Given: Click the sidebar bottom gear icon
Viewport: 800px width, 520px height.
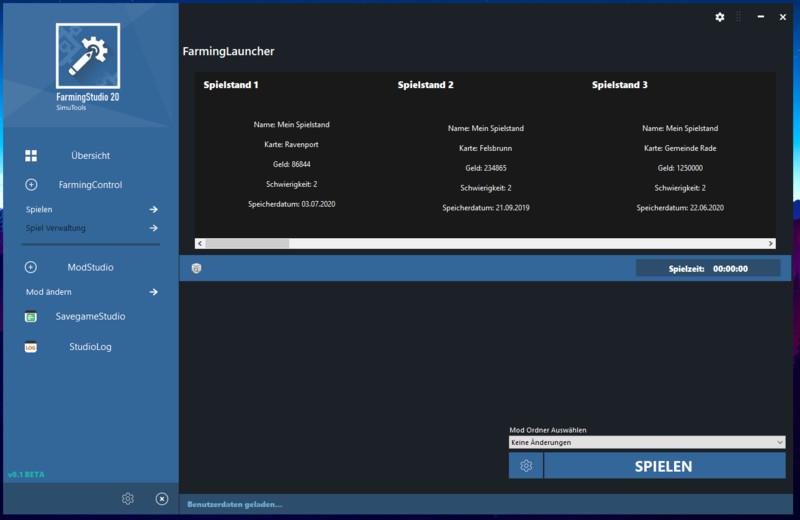Looking at the screenshot, I should tap(128, 499).
